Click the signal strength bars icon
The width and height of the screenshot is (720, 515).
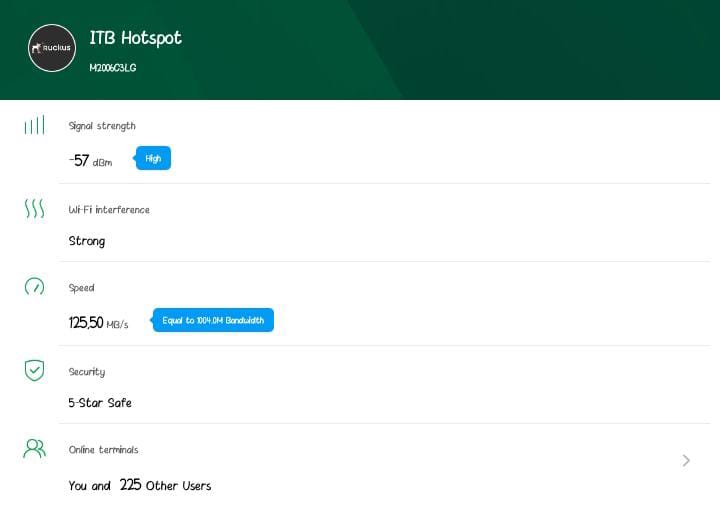coord(34,126)
